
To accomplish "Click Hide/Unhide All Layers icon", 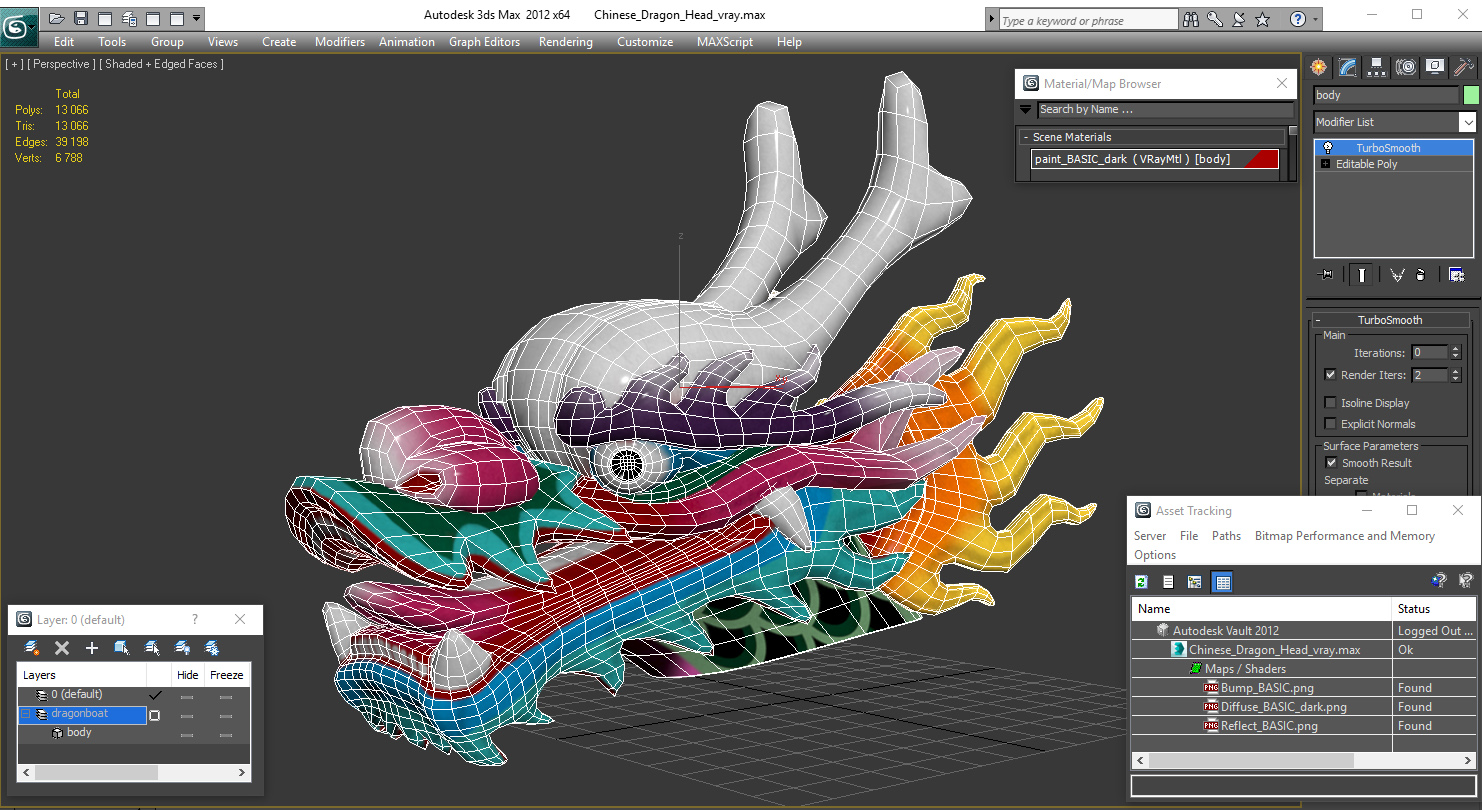I will [182, 648].
